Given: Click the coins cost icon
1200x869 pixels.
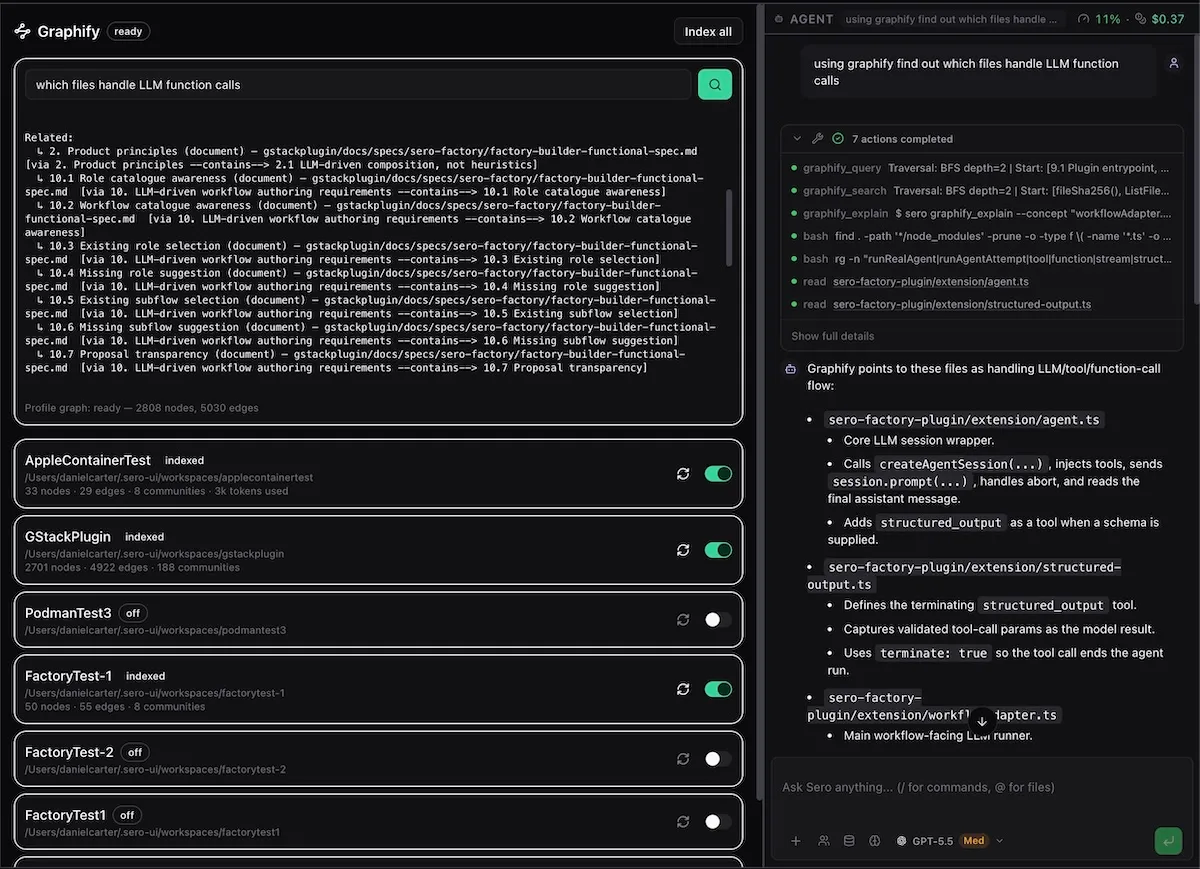Looking at the screenshot, I should tap(1141, 19).
